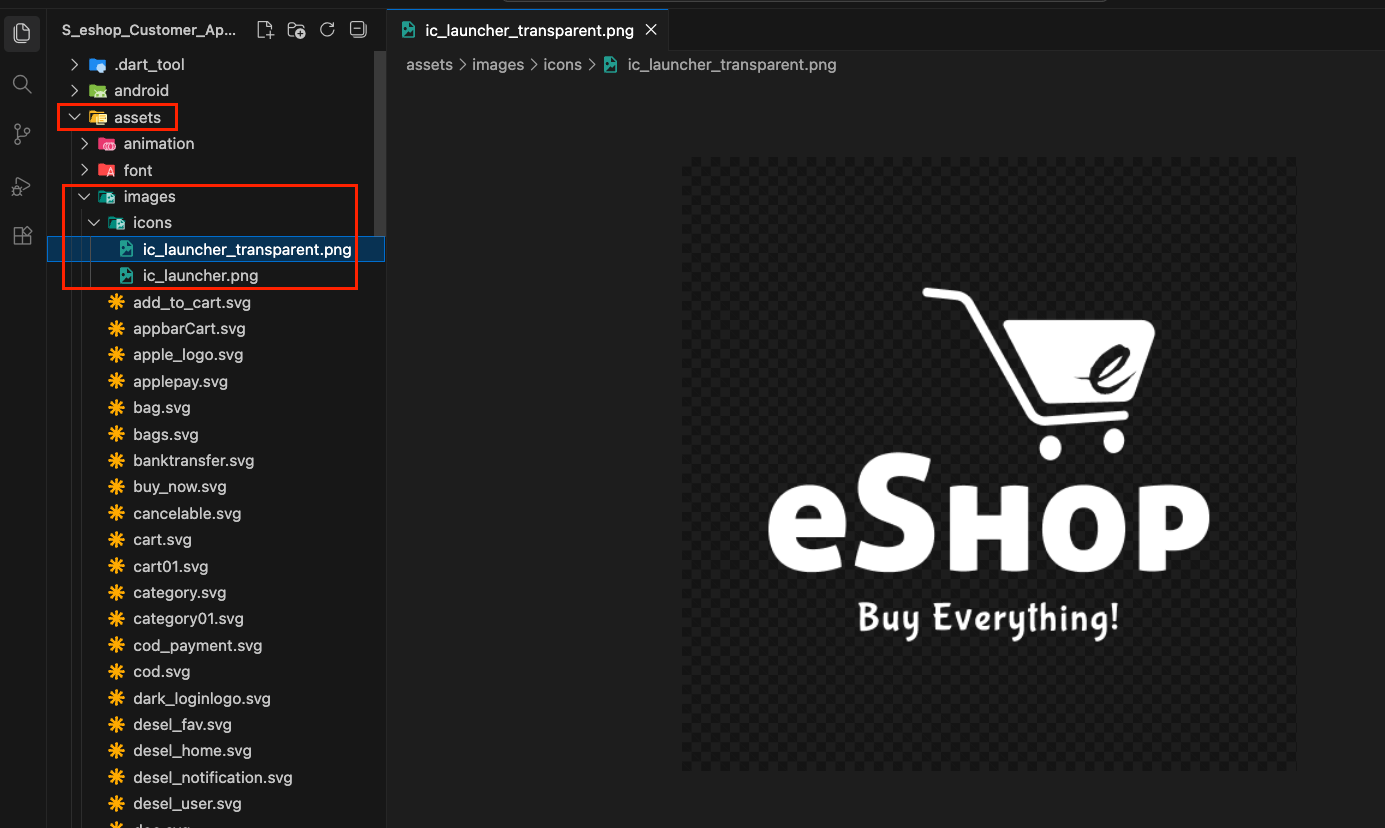
Task: Open the Source Control view
Action: (21, 134)
